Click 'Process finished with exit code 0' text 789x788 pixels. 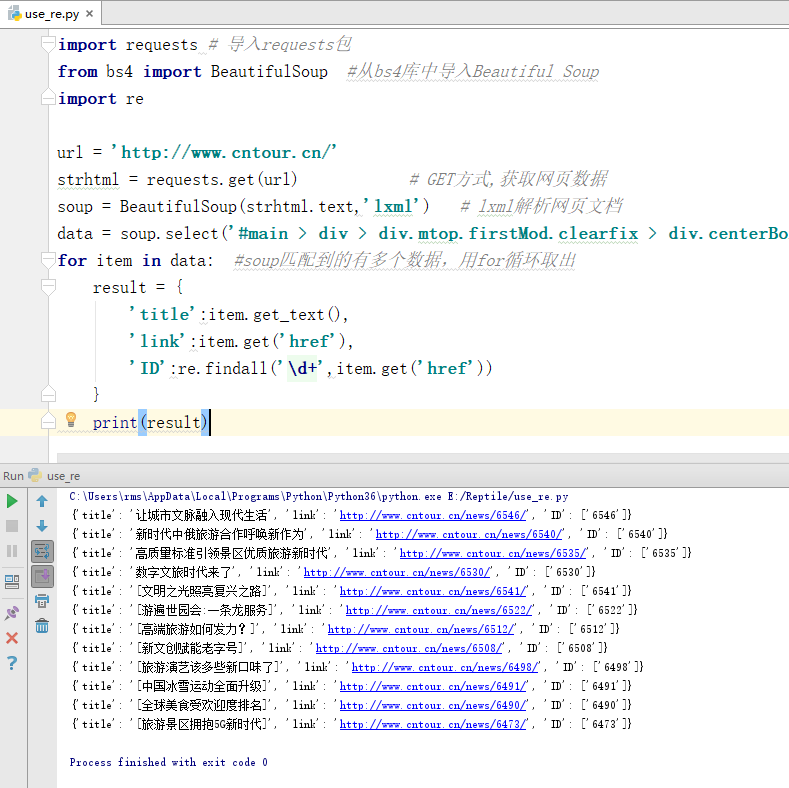pyautogui.click(x=169, y=762)
